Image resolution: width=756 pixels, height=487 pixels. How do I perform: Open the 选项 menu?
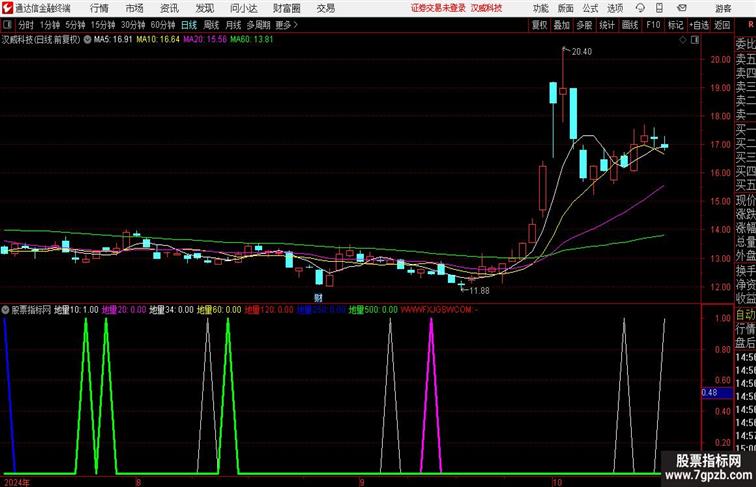(x=615, y=8)
